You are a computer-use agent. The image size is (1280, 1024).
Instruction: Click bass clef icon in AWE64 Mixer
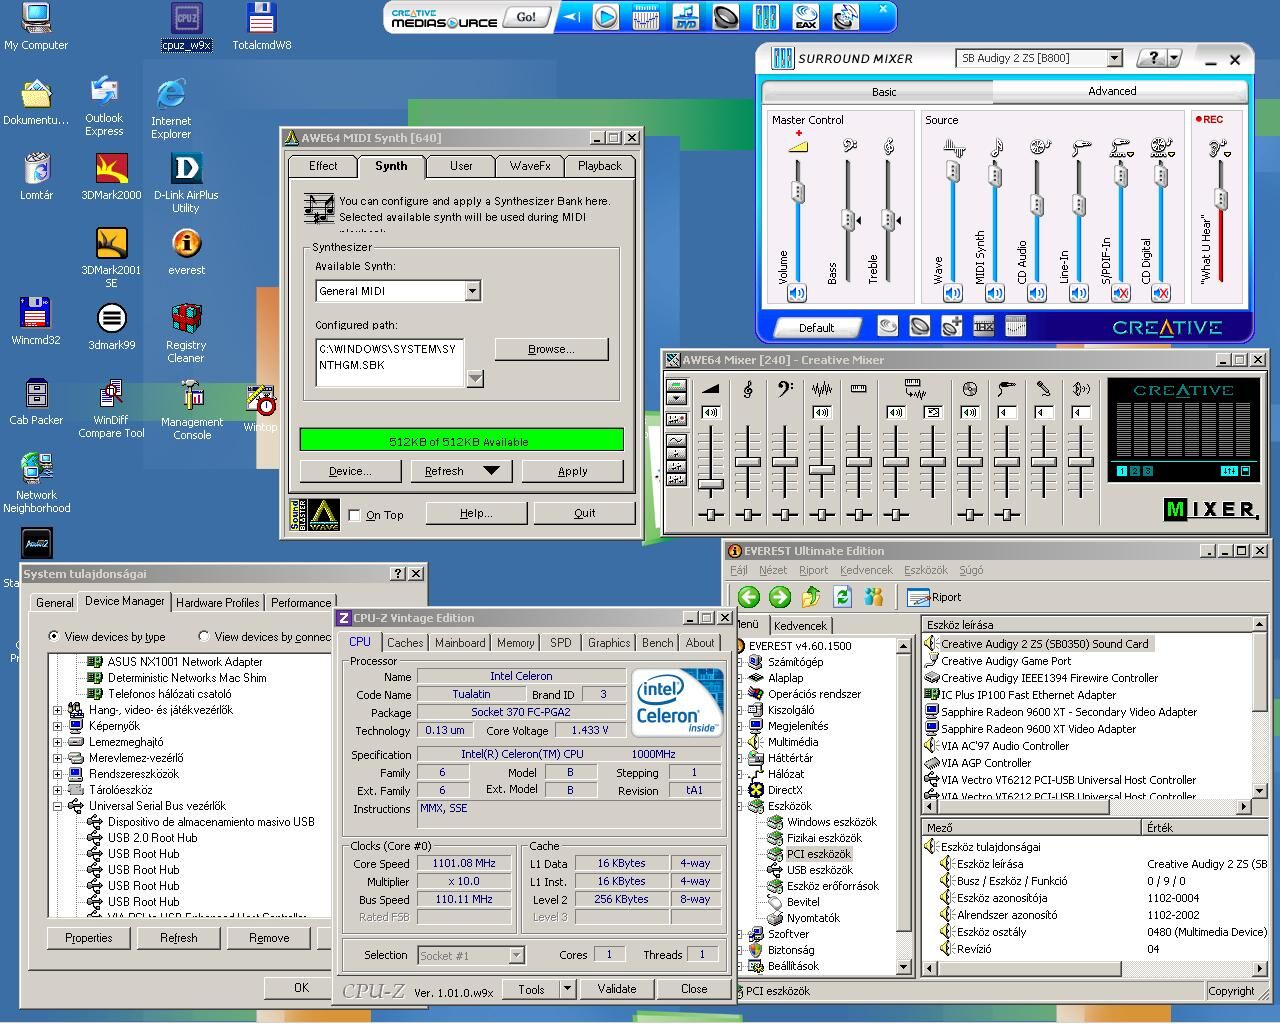coord(785,388)
